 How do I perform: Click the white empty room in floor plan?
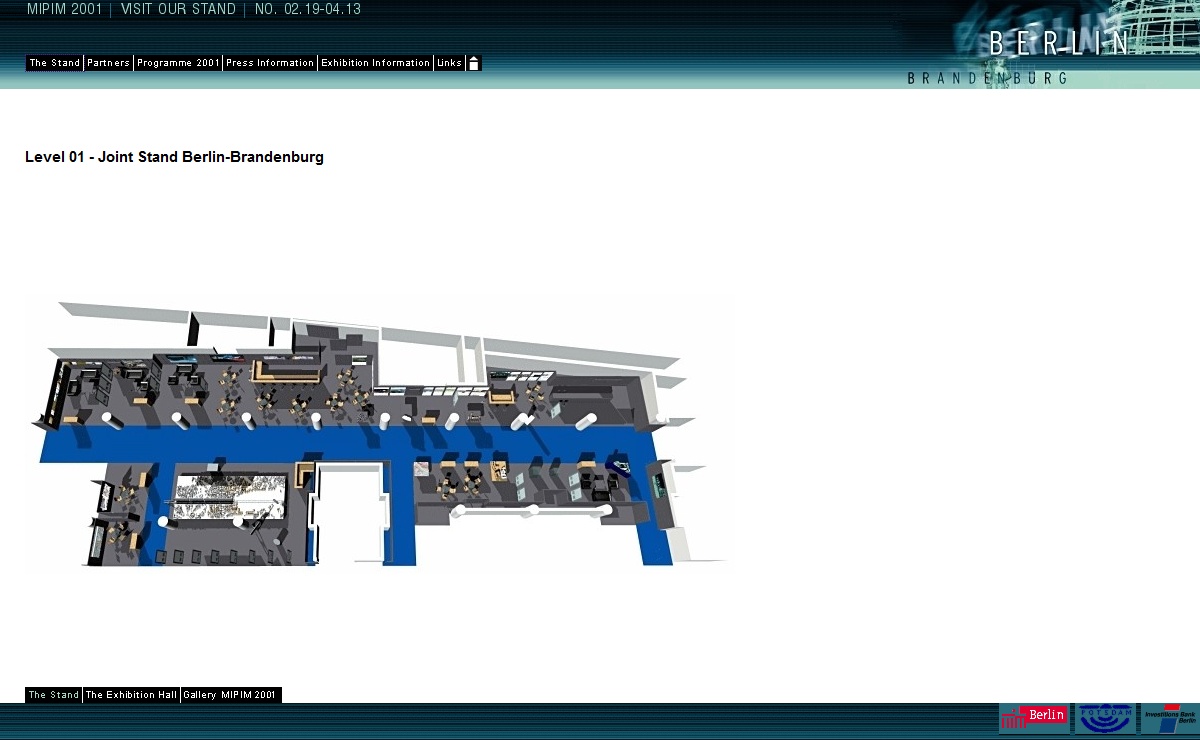349,513
